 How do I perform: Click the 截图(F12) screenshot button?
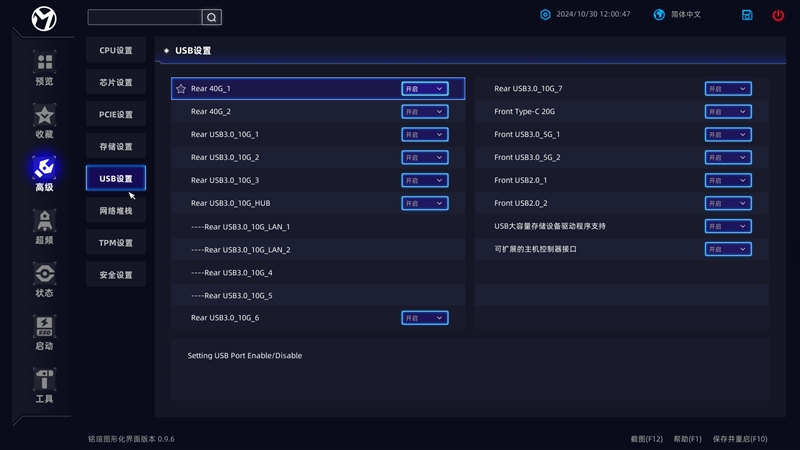[x=646, y=439]
